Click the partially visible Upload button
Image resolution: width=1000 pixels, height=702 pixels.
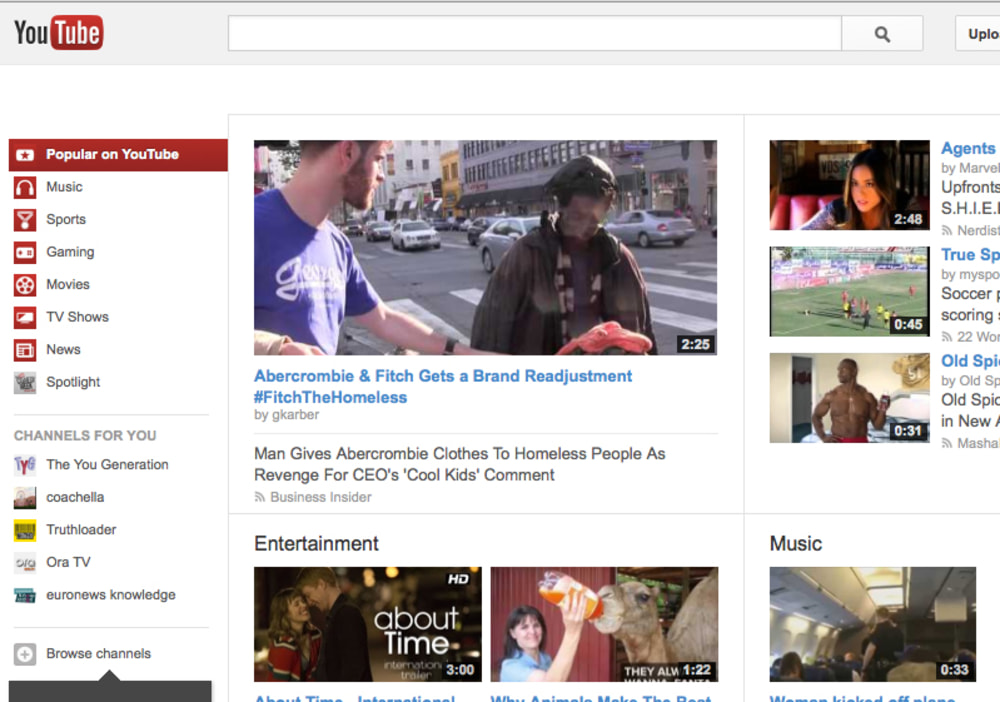[978, 33]
